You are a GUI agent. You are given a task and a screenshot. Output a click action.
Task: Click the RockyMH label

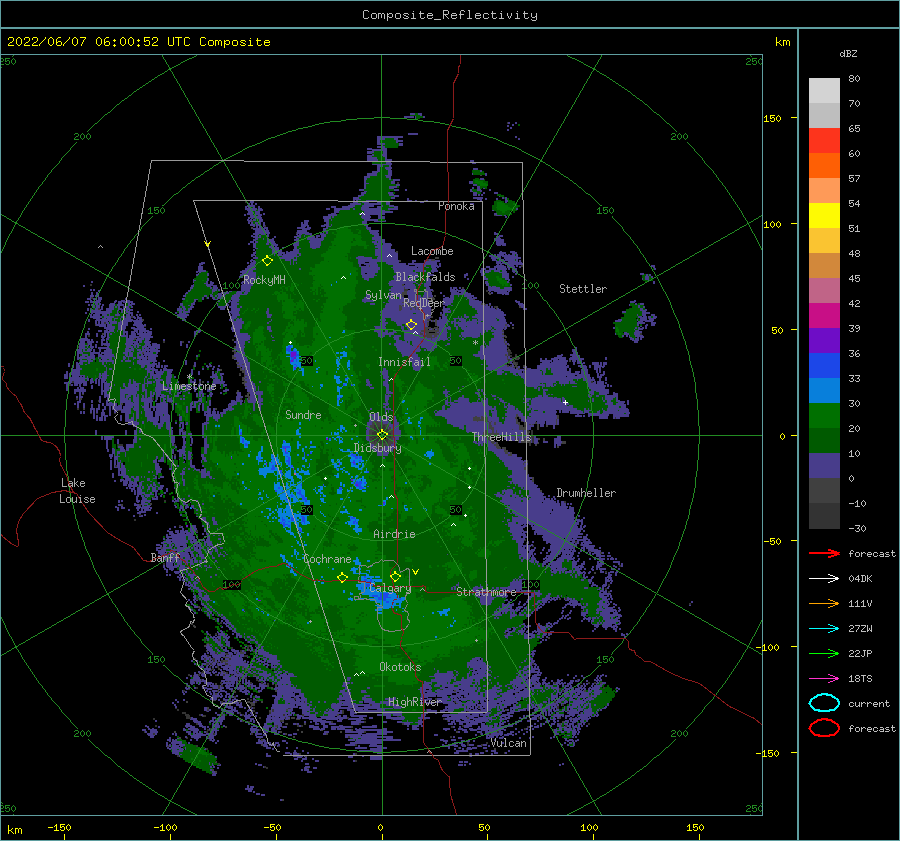264,280
